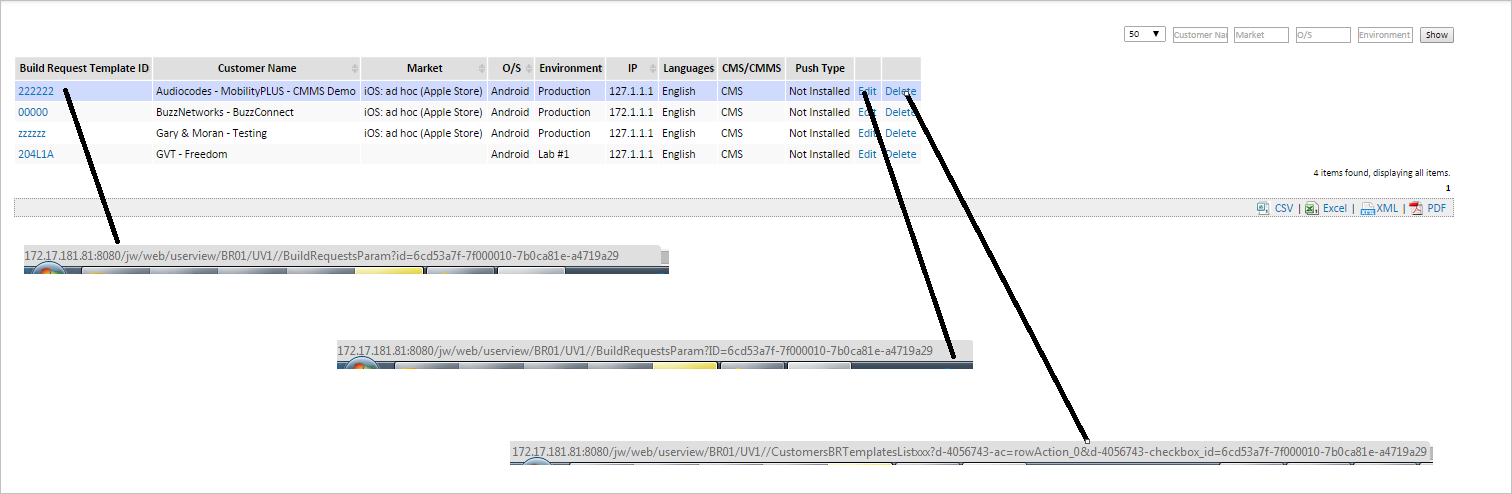Click 'Not Installed' in Audiocodes row
Viewport: 1512px width, 494px height.
click(x=819, y=91)
